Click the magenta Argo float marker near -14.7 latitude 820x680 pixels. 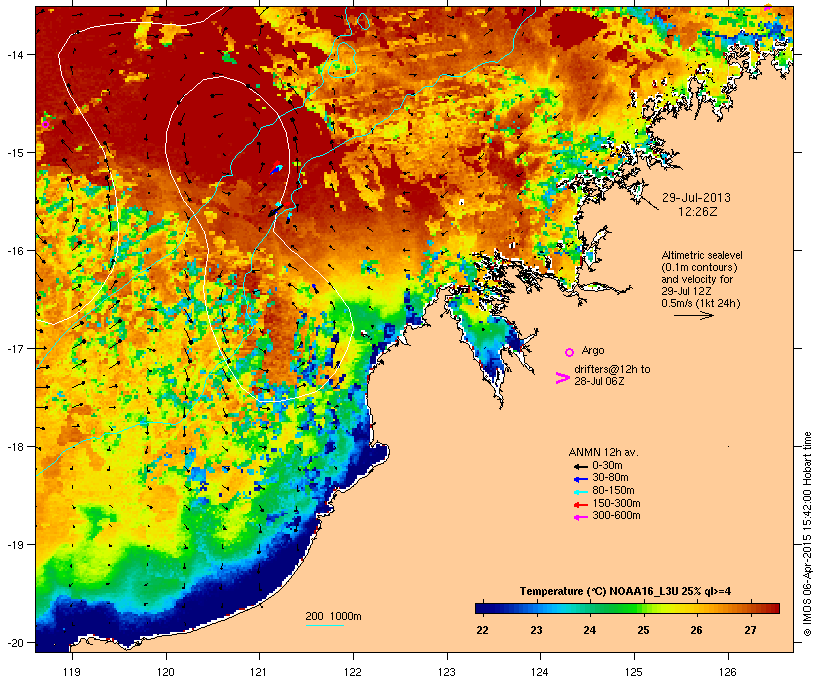coord(45,124)
